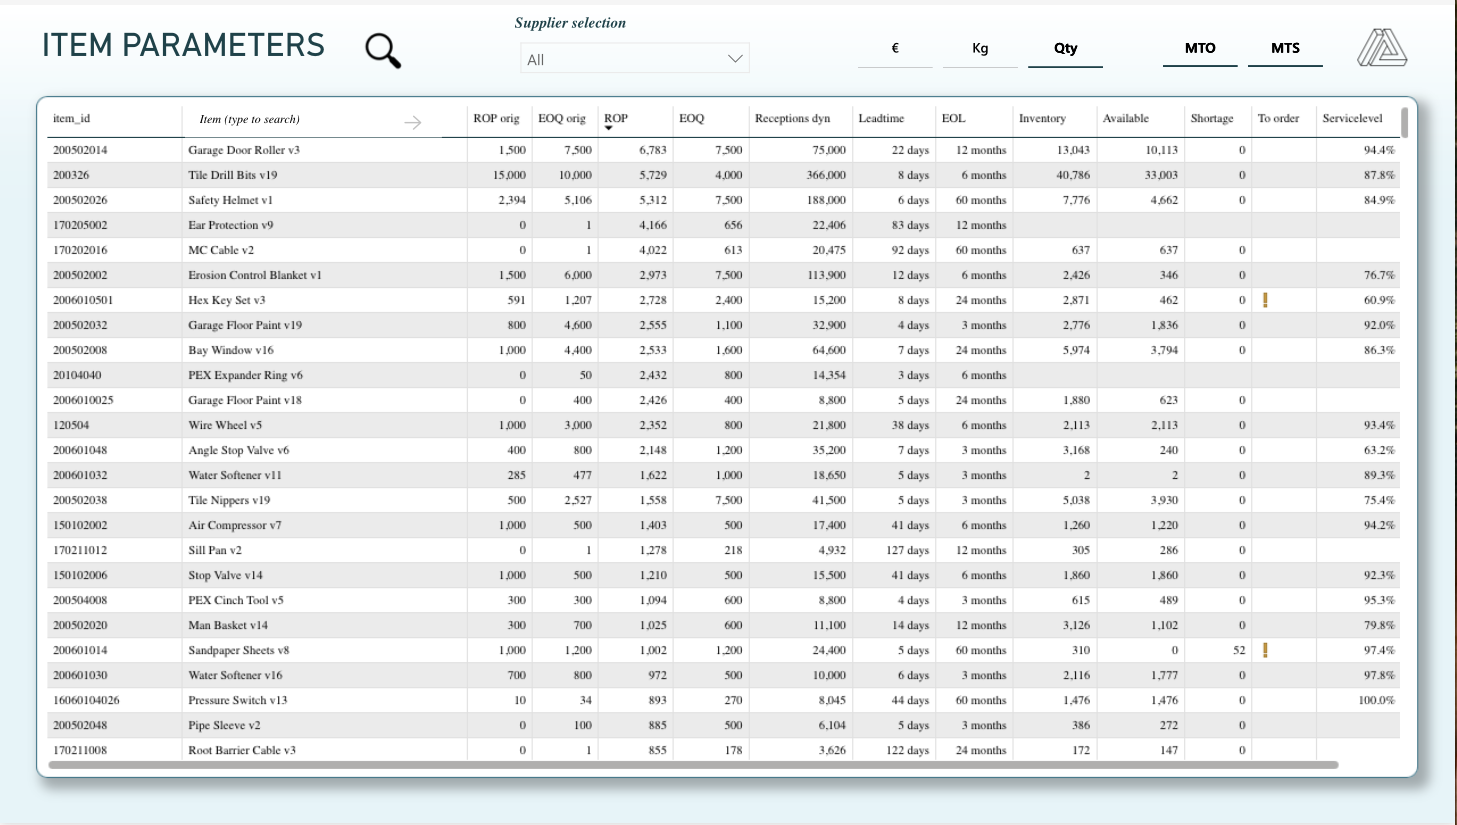Disable the MTS items filter
This screenshot has height=825, width=1457.
click(x=1285, y=47)
